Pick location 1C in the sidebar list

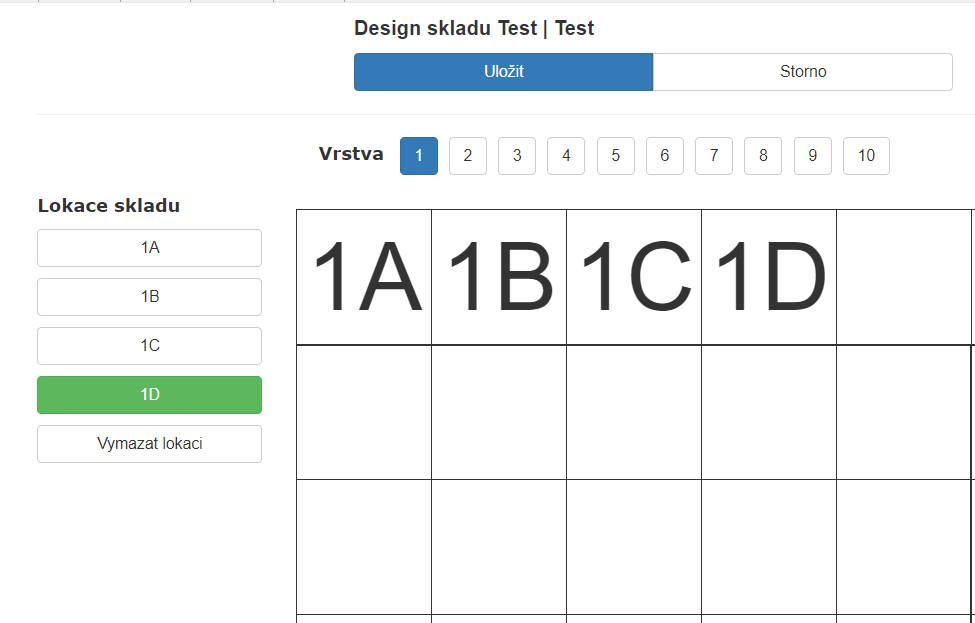click(x=149, y=346)
